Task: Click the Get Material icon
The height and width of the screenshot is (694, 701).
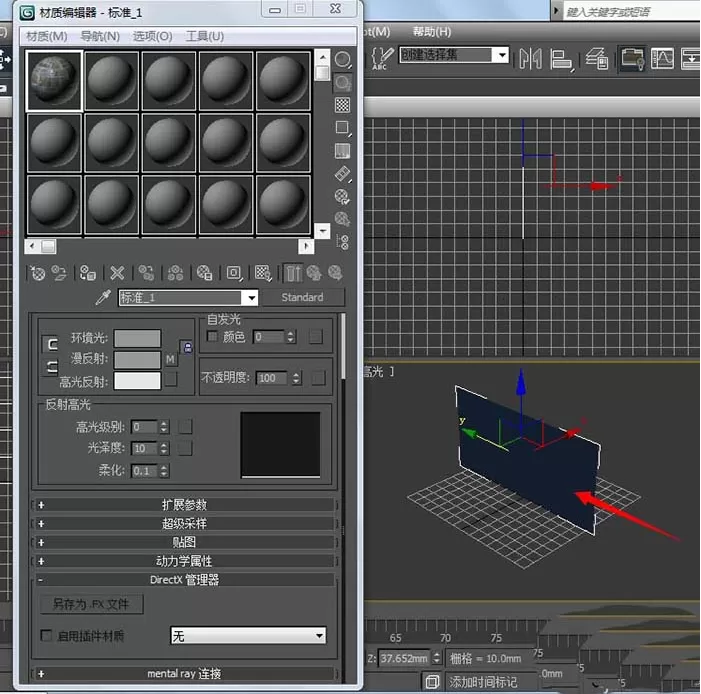Action: click(x=38, y=273)
